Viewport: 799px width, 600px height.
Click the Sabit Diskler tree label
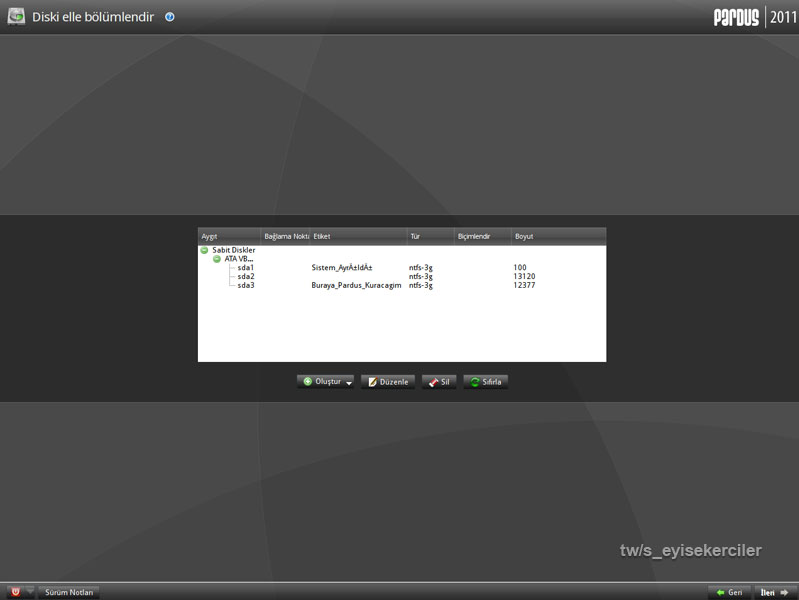click(234, 250)
